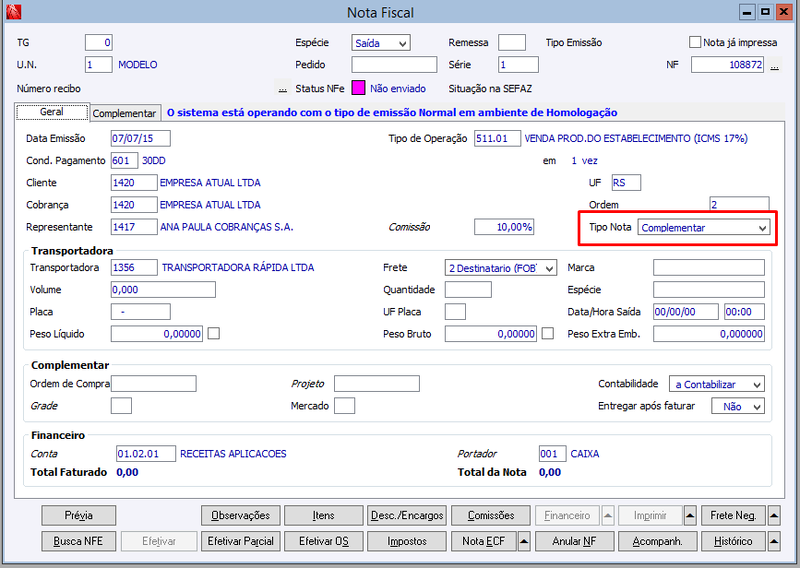Click the Anular NF button

point(574,541)
